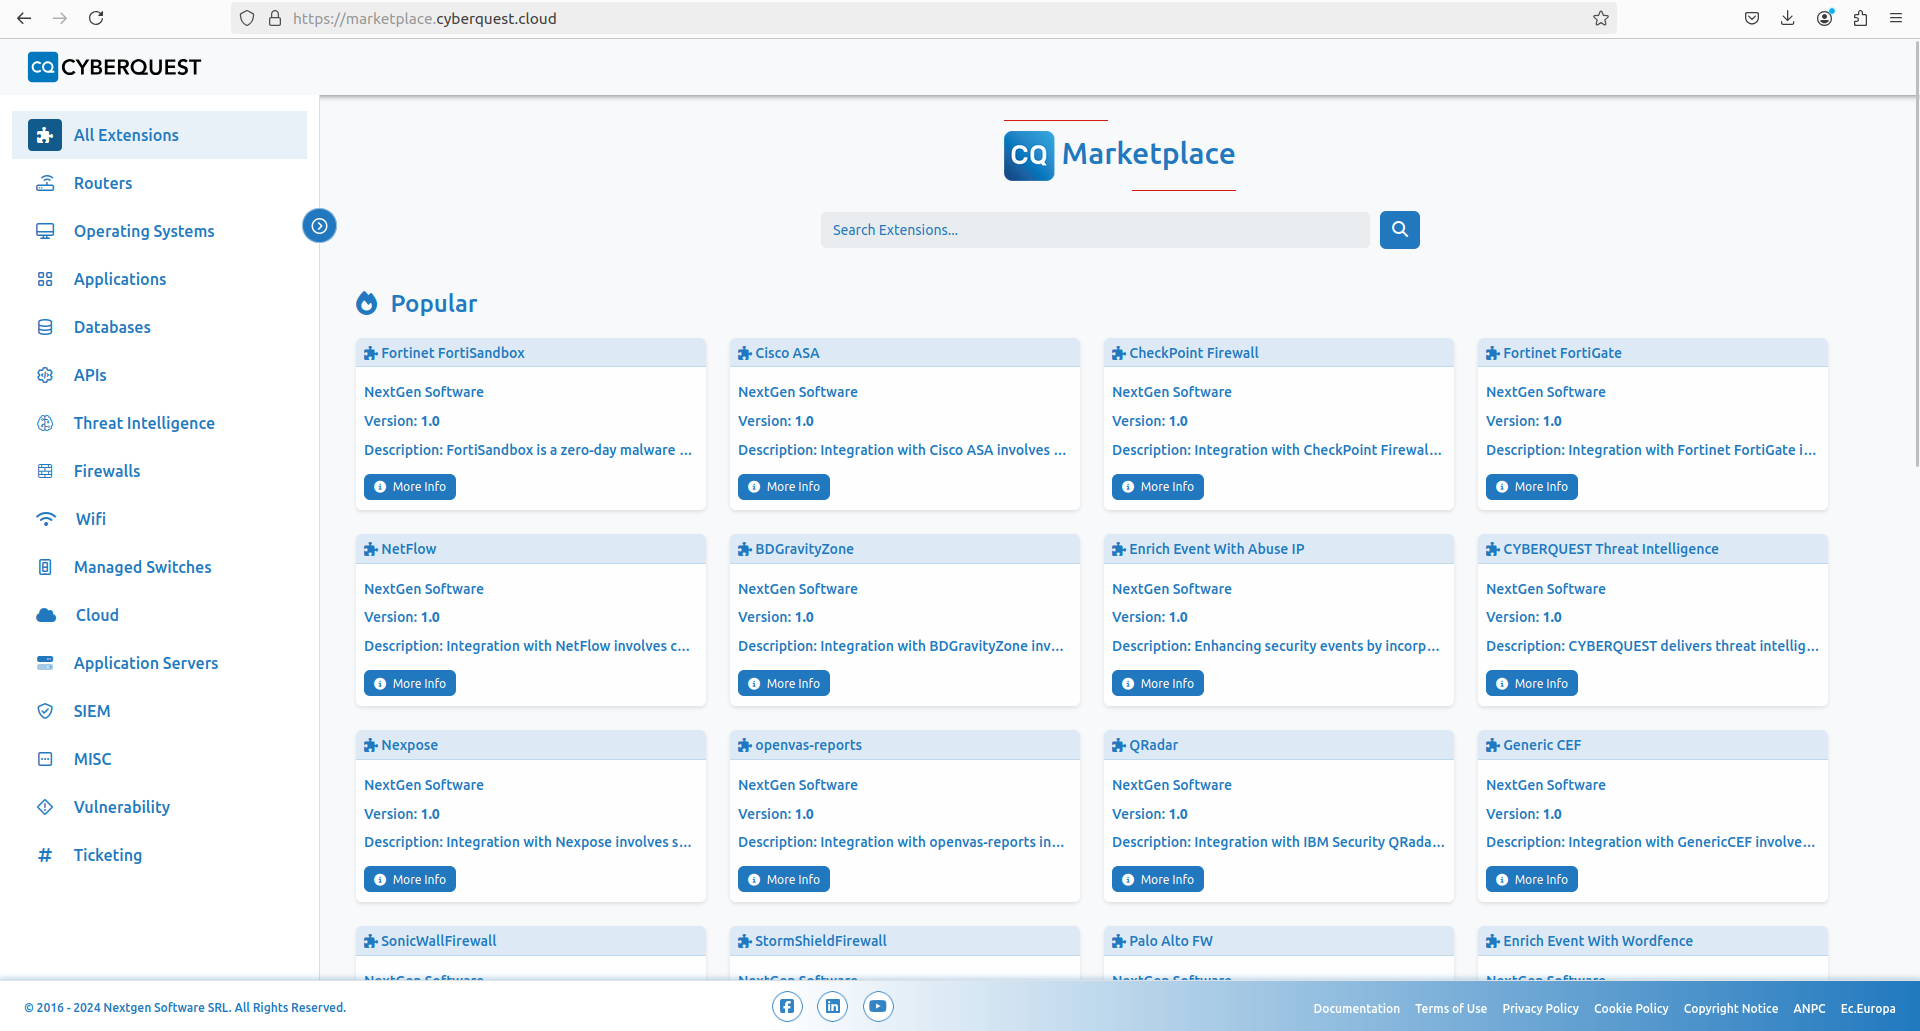Viewport: 1920px width, 1031px height.
Task: Click the Wifi category icon in sidebar
Action: tap(46, 519)
